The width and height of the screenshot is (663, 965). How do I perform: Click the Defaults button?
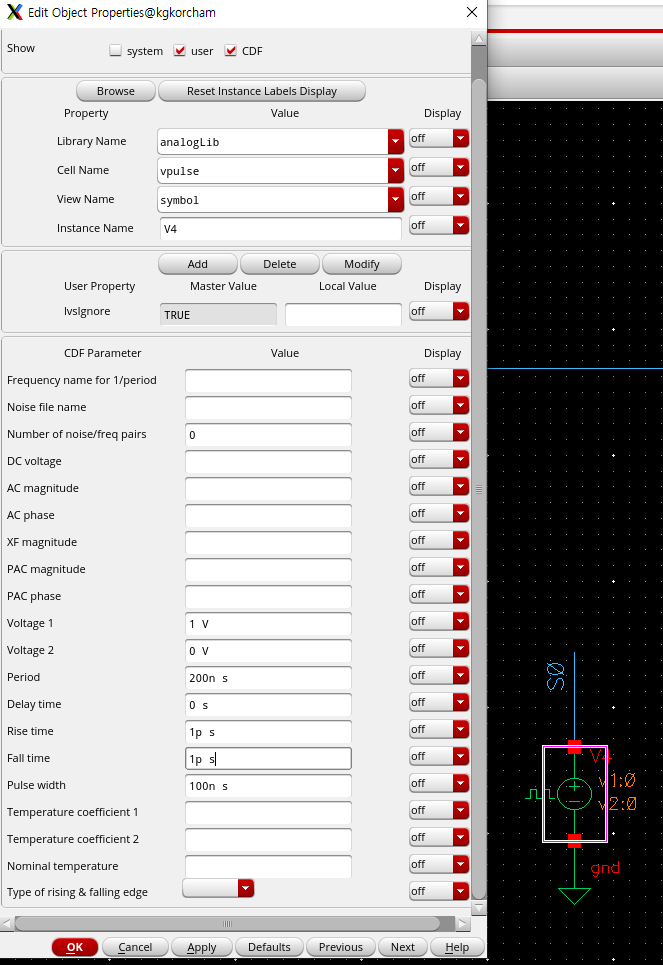tap(269, 947)
